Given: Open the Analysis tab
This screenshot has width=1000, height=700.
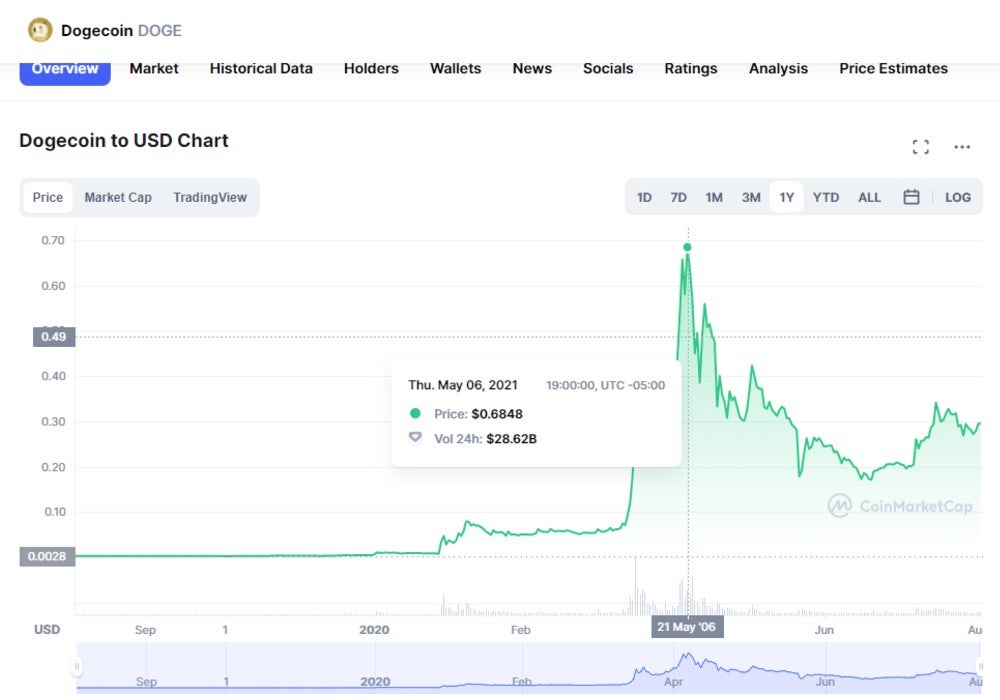Looking at the screenshot, I should (778, 69).
